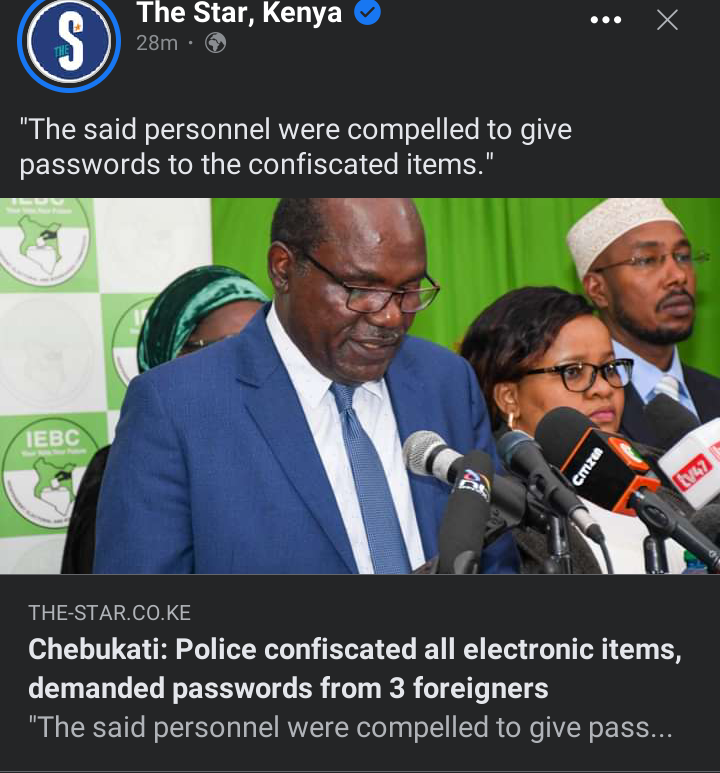Click the globe public audience icon
The image size is (720, 773).
(216, 43)
